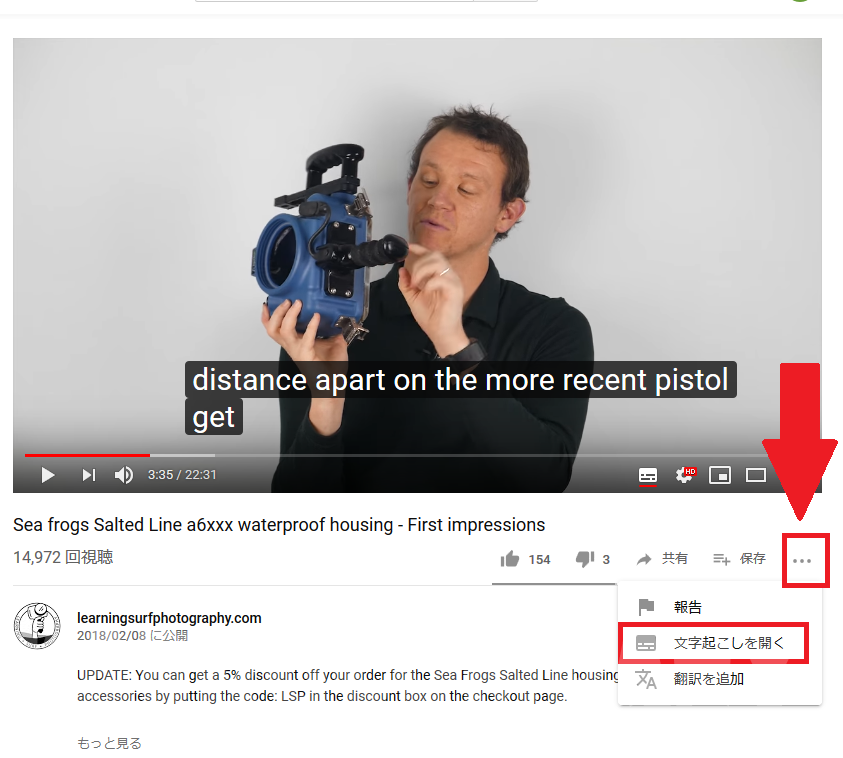This screenshot has height=758, width=843.
Task: Share the video via 共有
Action: (x=662, y=559)
